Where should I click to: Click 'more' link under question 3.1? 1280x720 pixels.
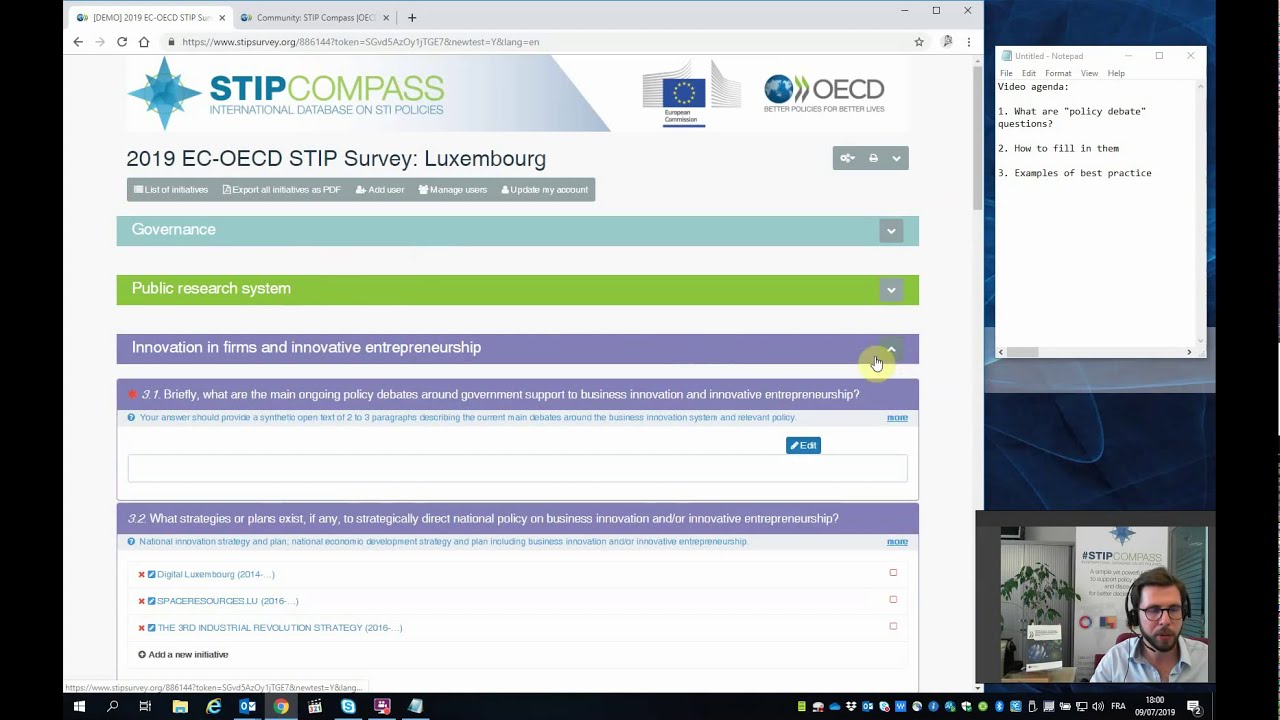pos(897,418)
